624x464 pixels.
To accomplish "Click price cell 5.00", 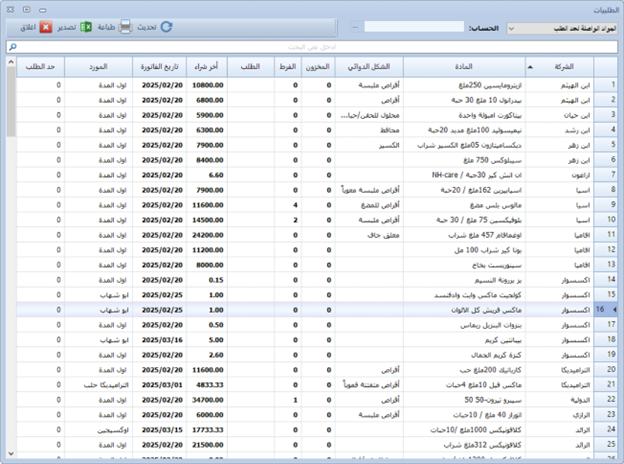I will 207,340.
